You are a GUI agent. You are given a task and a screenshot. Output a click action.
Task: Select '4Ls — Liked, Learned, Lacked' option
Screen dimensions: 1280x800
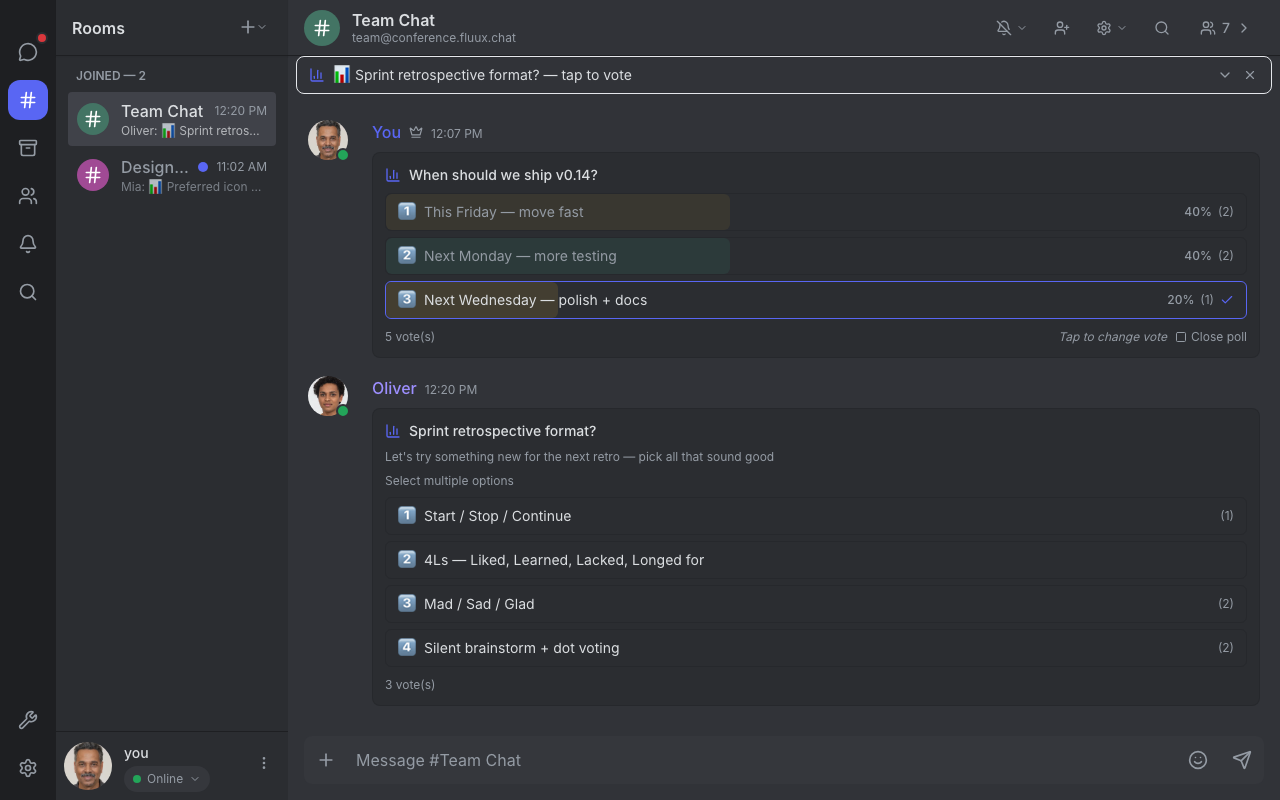815,560
